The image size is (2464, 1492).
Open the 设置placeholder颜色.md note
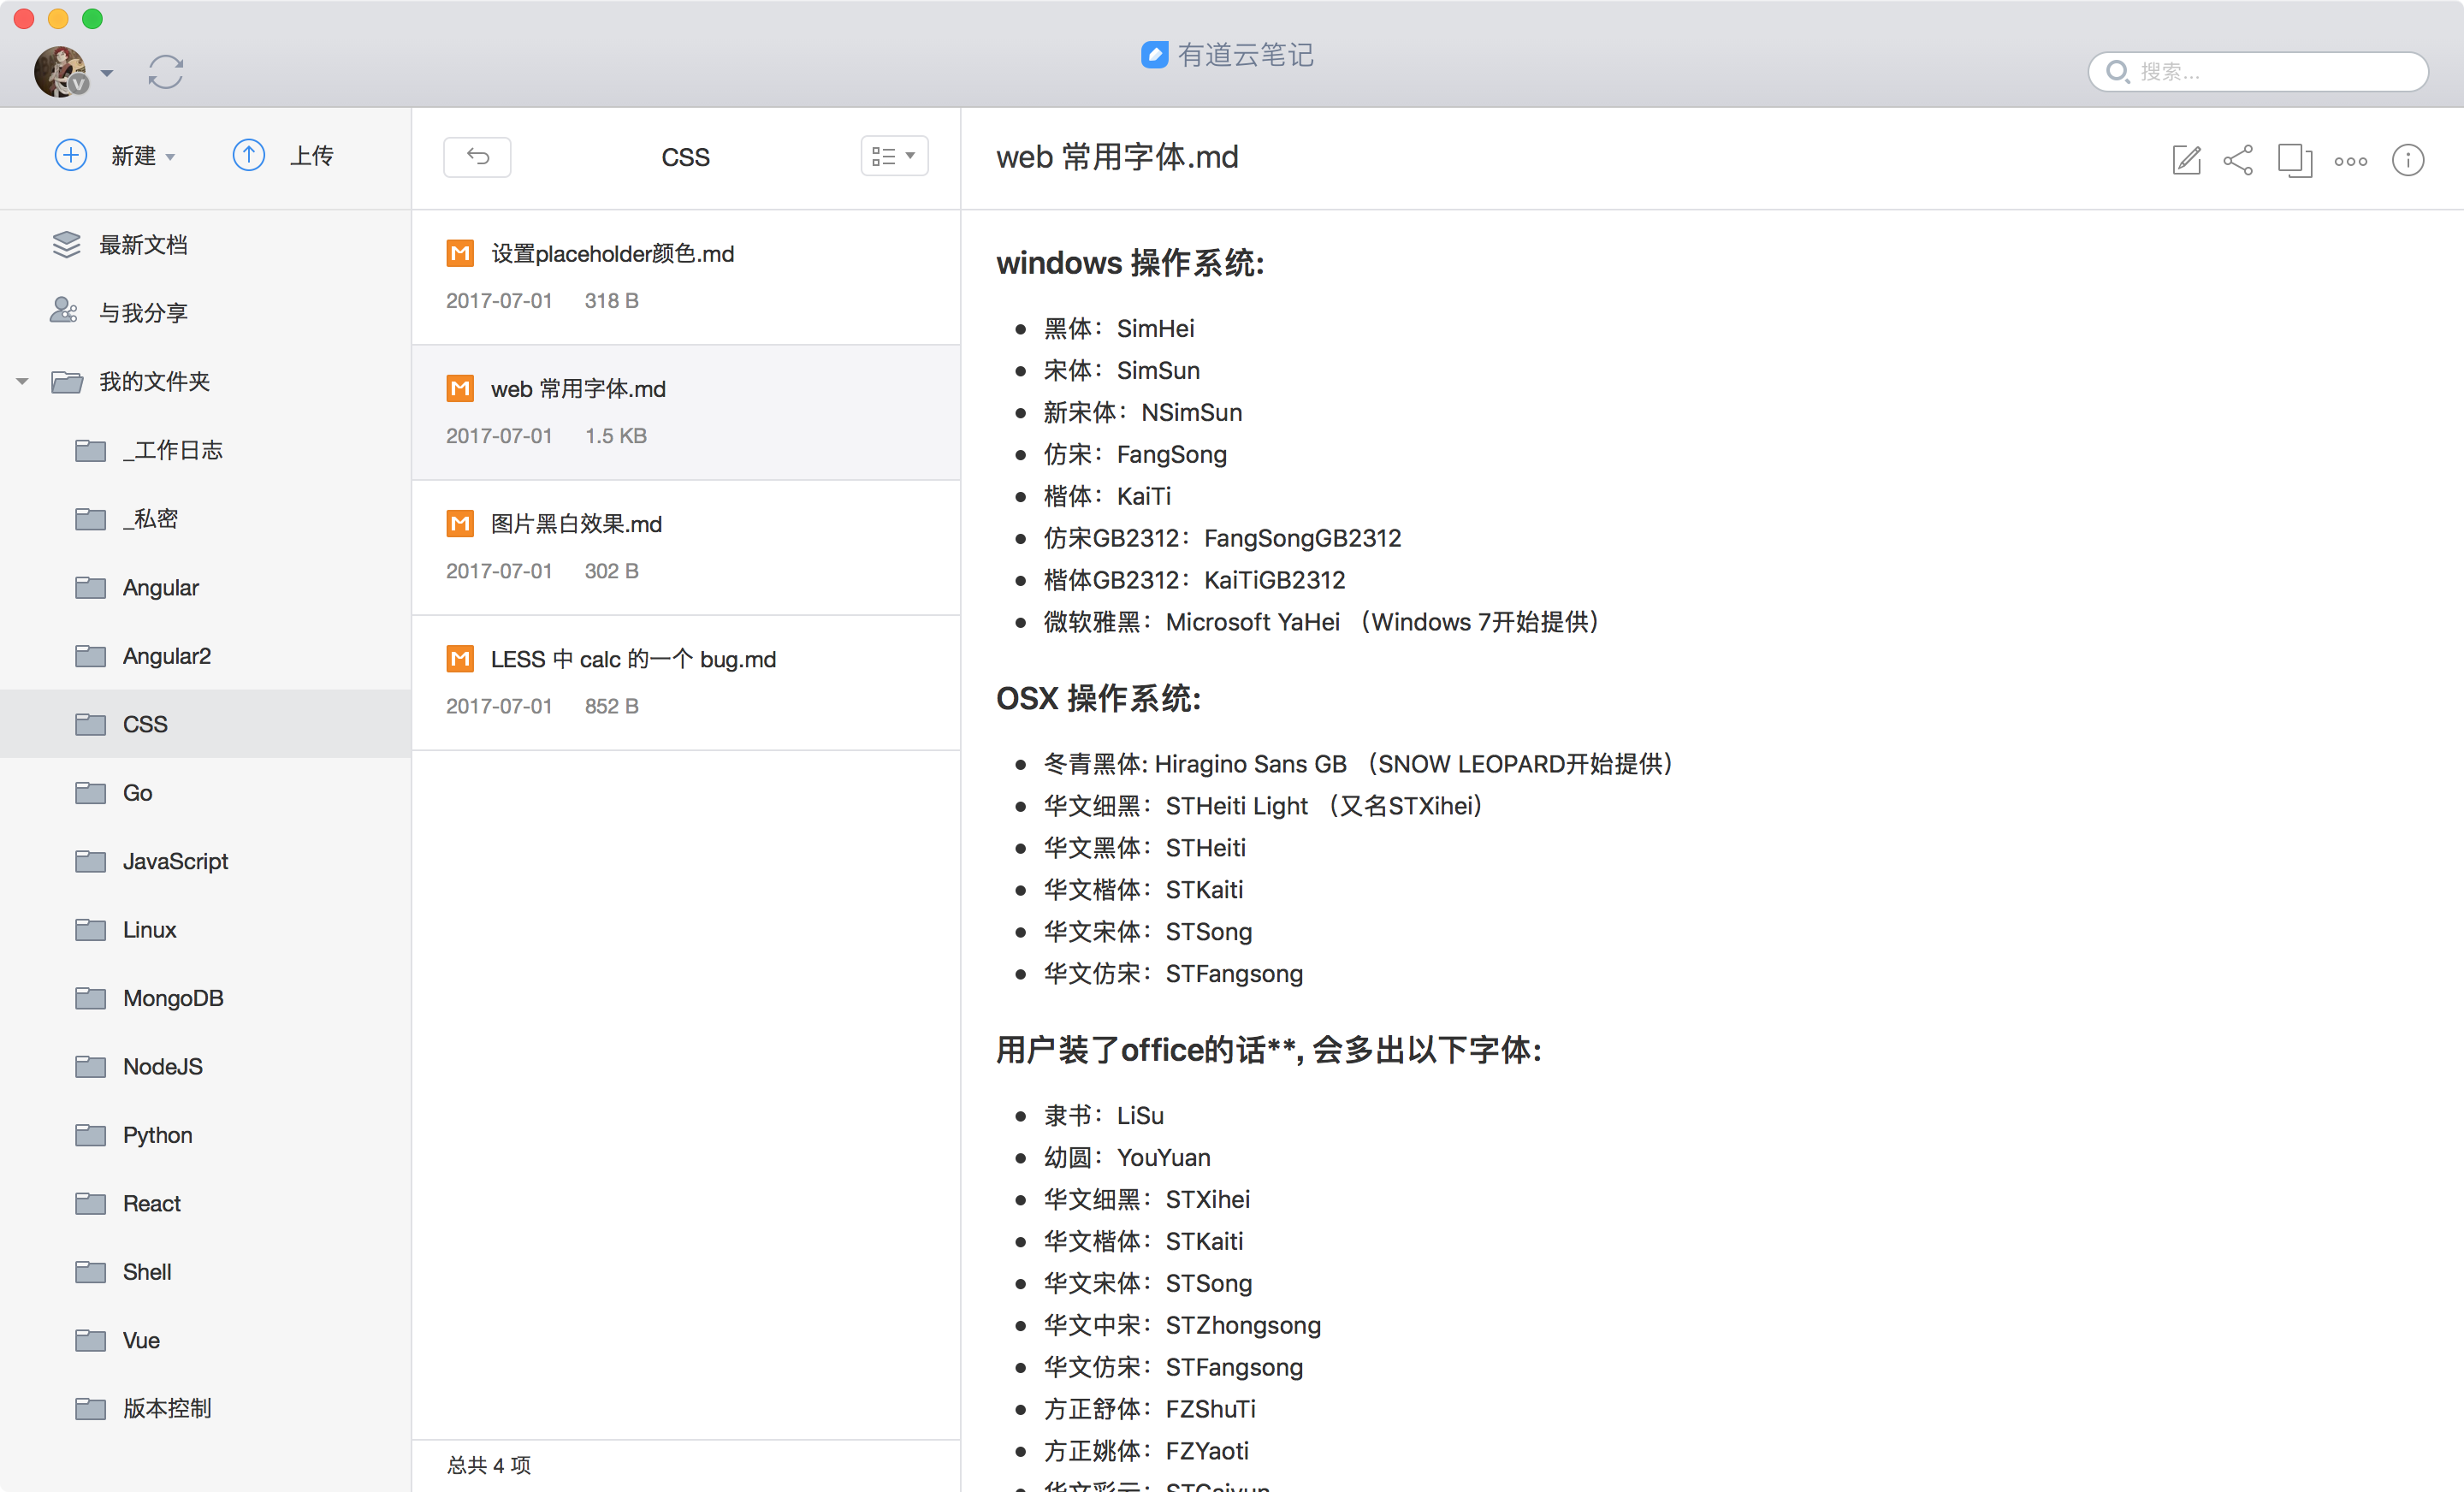(x=612, y=254)
